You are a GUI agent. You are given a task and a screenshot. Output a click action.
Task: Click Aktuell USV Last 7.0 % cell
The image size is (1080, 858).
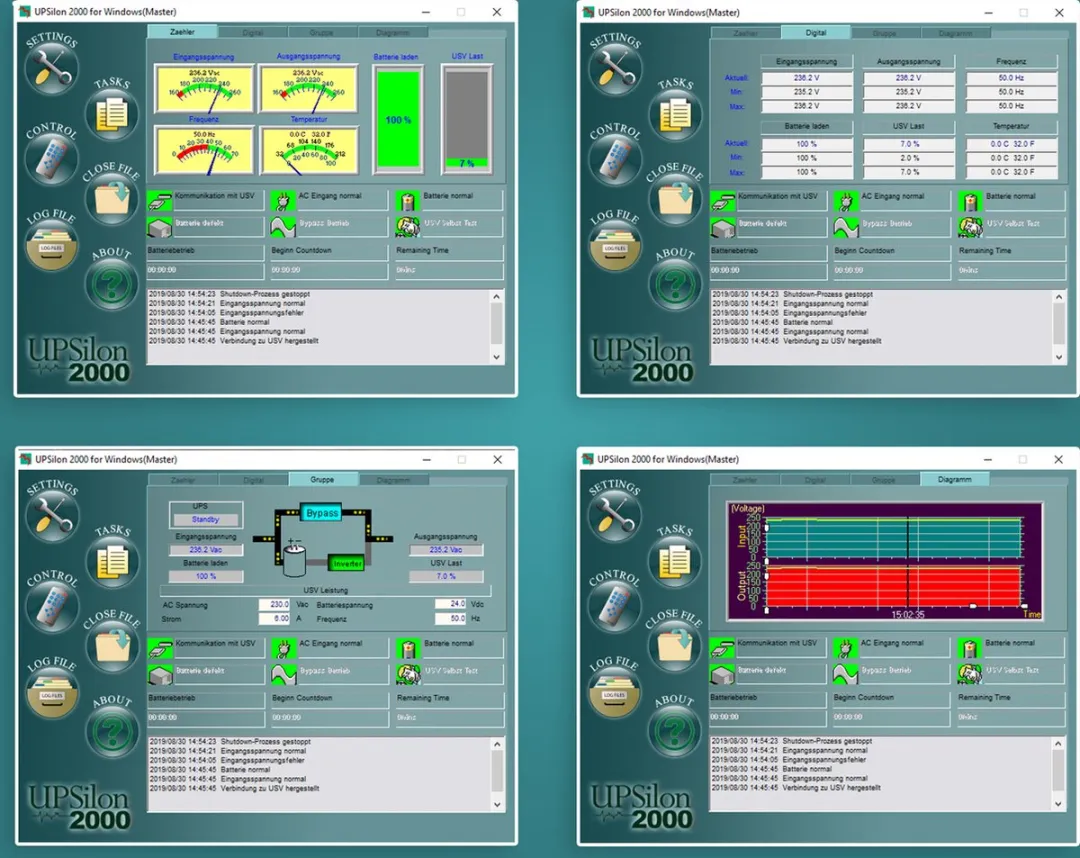pyautogui.click(x=909, y=144)
